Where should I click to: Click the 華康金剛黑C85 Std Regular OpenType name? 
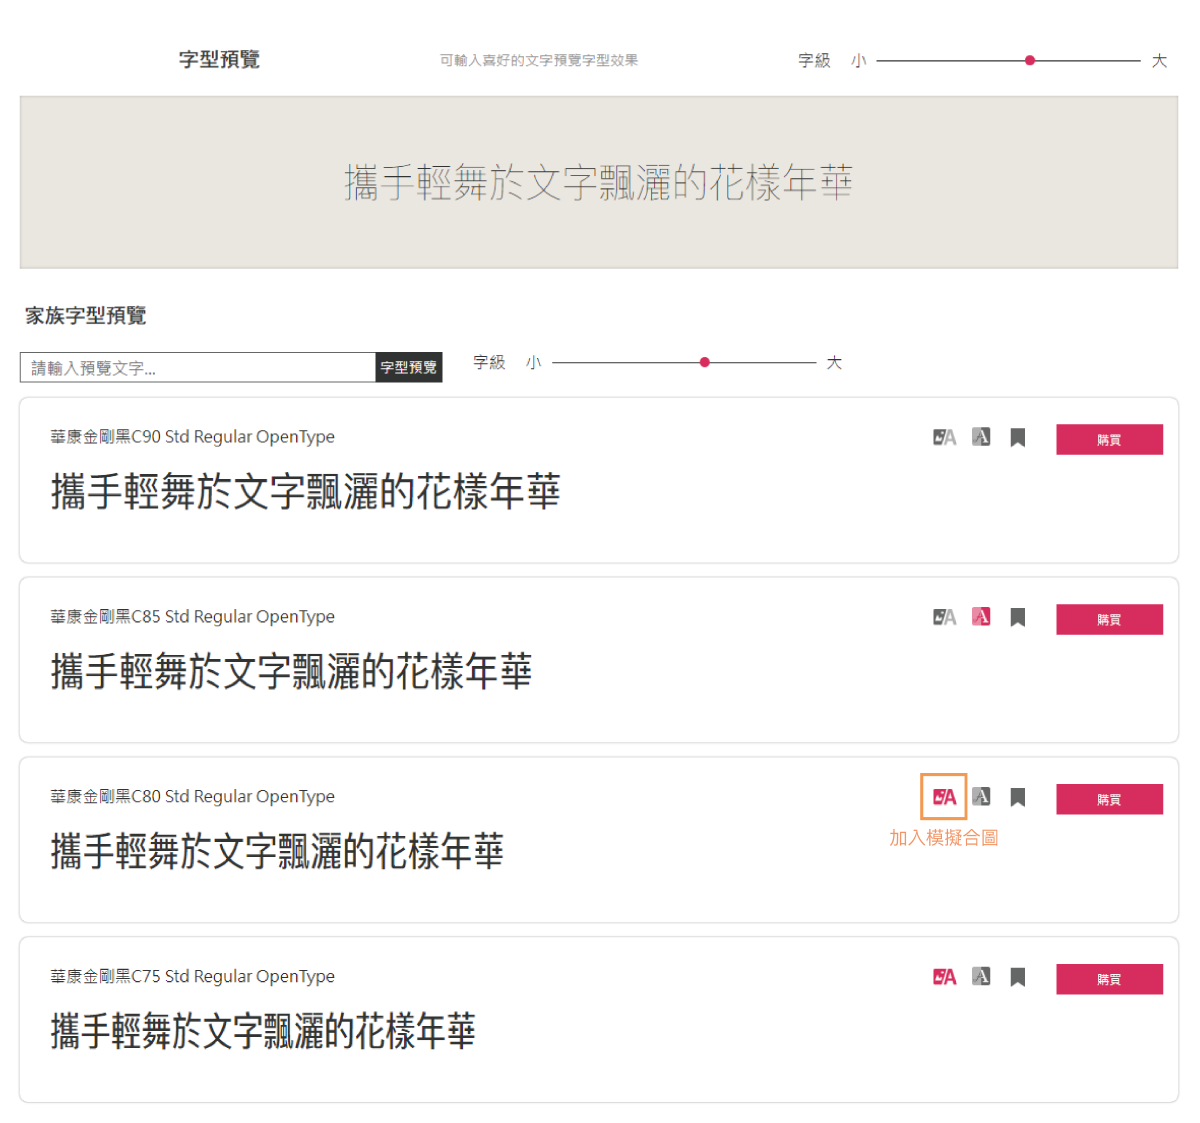coord(193,617)
